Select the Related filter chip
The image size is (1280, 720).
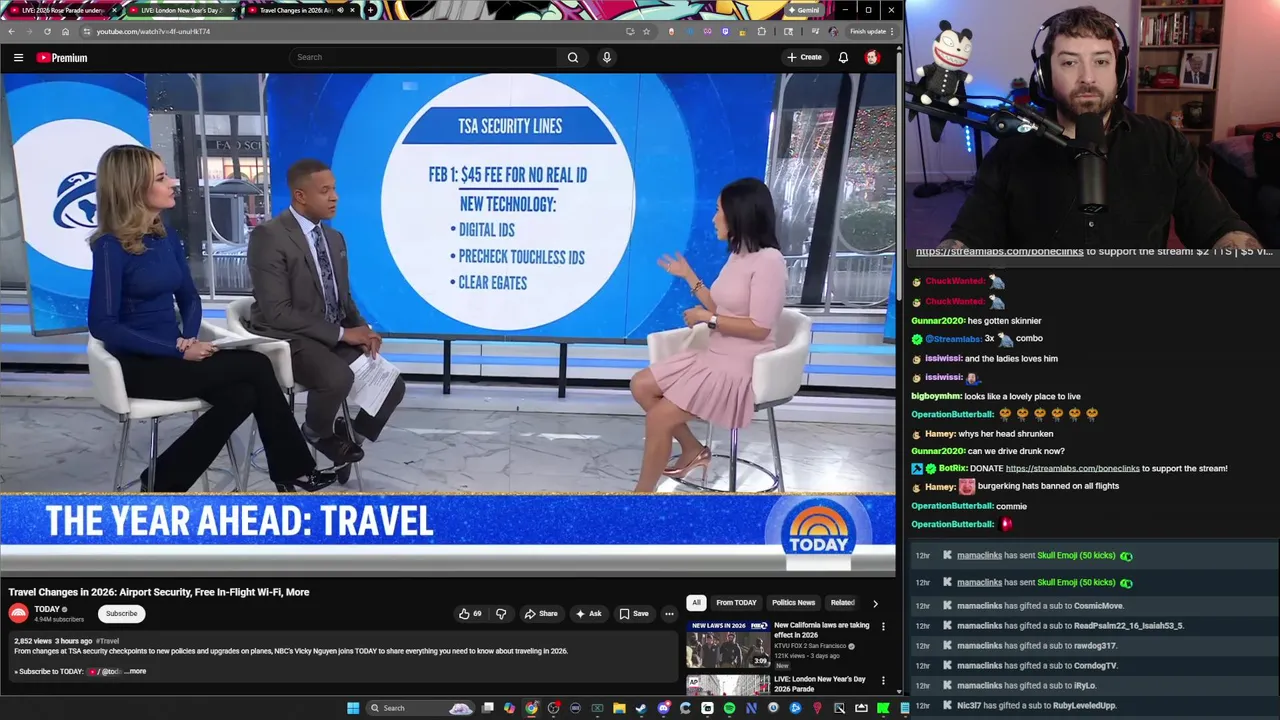click(x=842, y=603)
